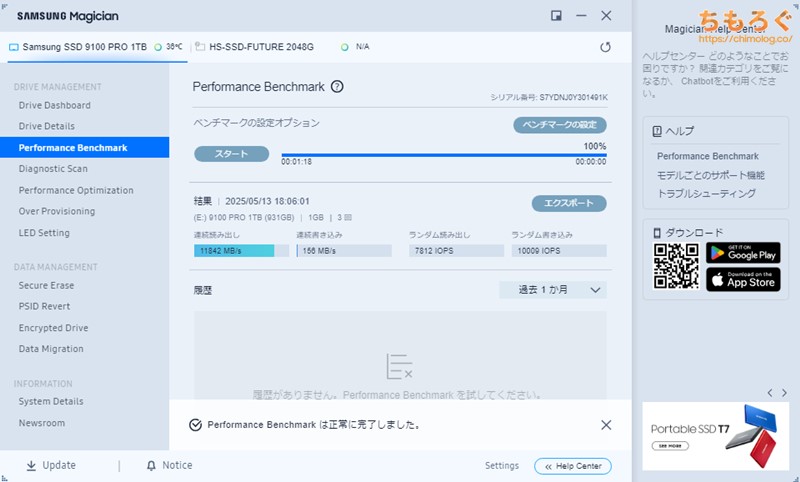Image resolution: width=800 pixels, height=482 pixels.
Task: Open モデルごとのサポート機能 help link
Action: coord(711,175)
